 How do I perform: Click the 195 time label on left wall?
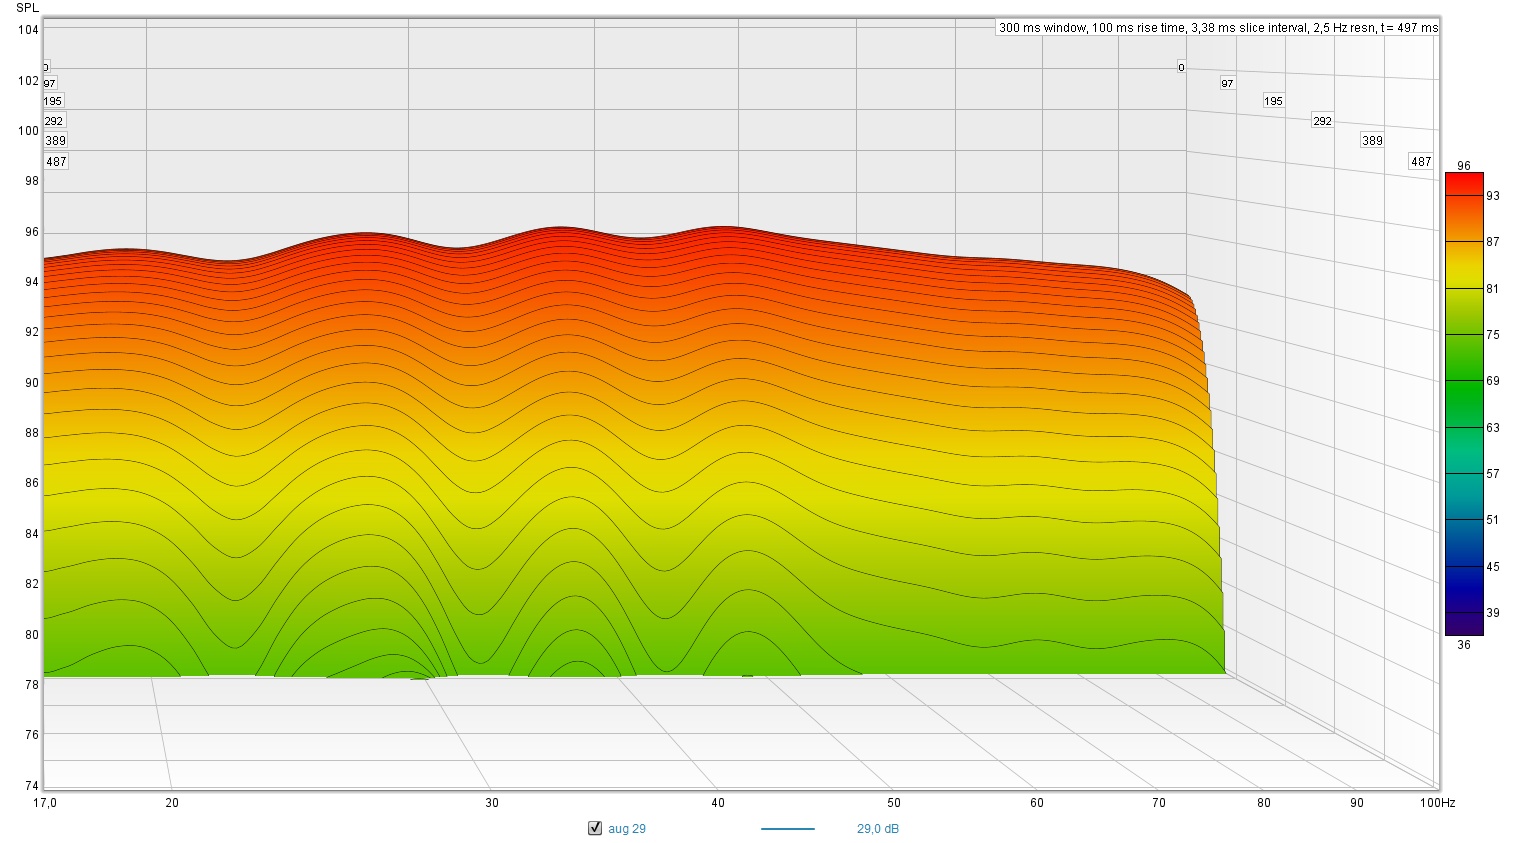click(x=53, y=101)
